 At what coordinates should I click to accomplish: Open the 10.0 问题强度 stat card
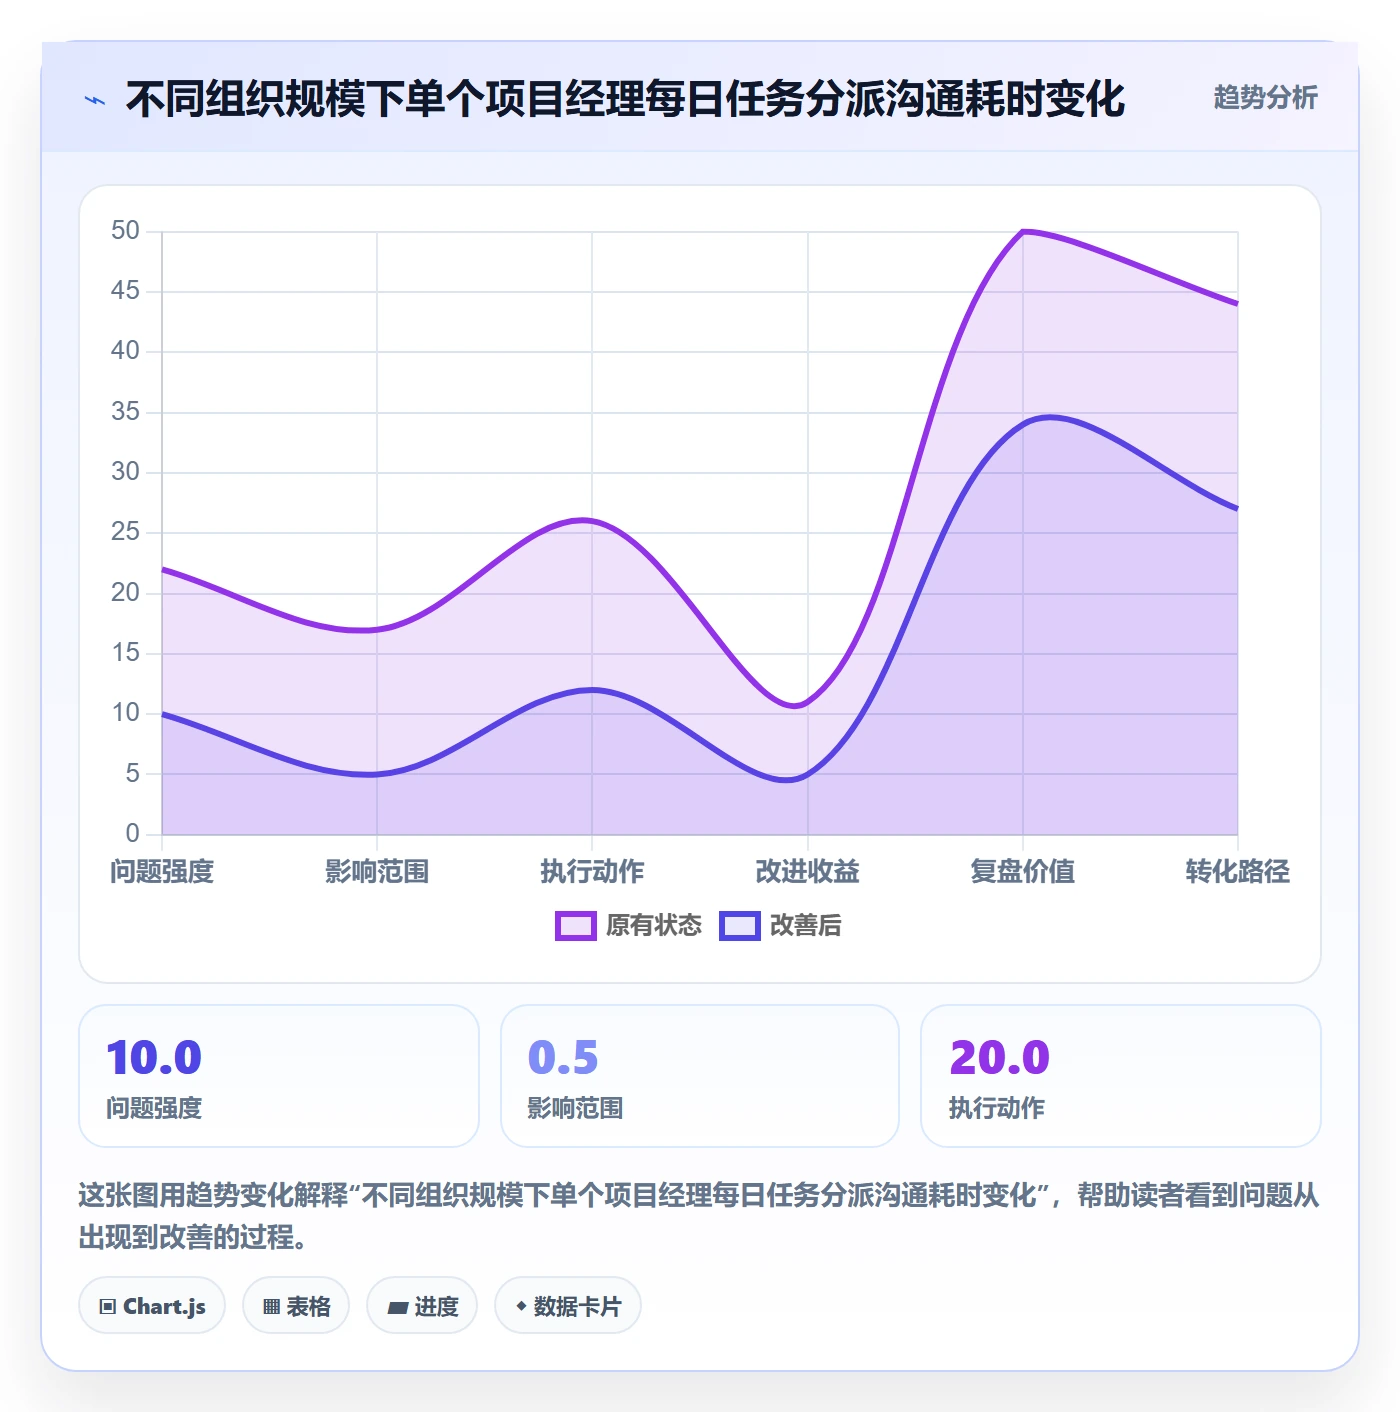(279, 1076)
